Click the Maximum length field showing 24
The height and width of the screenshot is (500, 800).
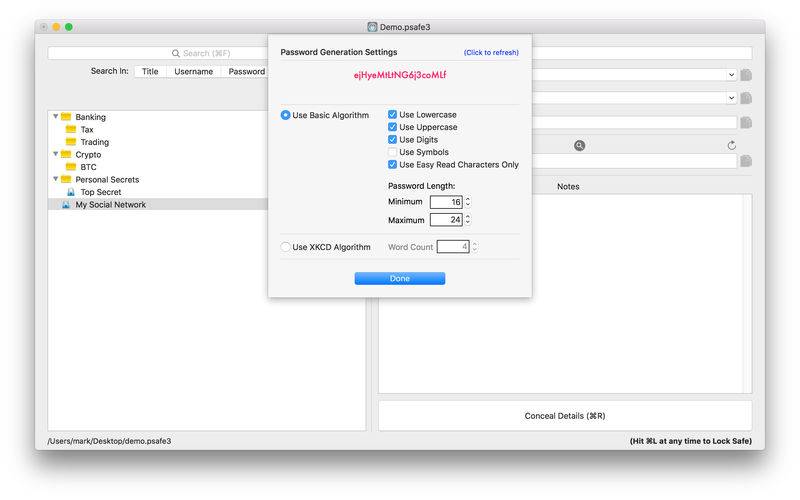pyautogui.click(x=446, y=220)
